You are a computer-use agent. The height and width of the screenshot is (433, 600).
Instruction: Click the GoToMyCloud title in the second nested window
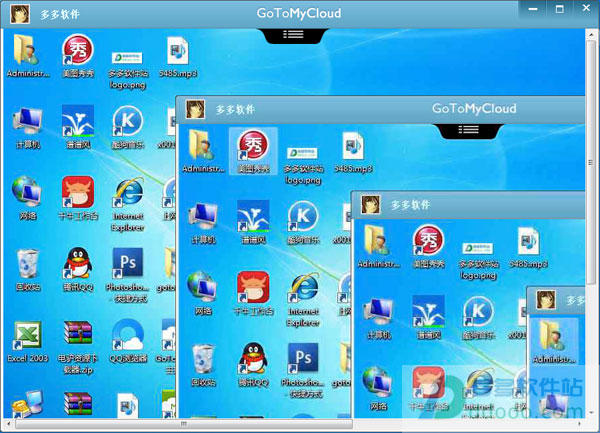(474, 109)
